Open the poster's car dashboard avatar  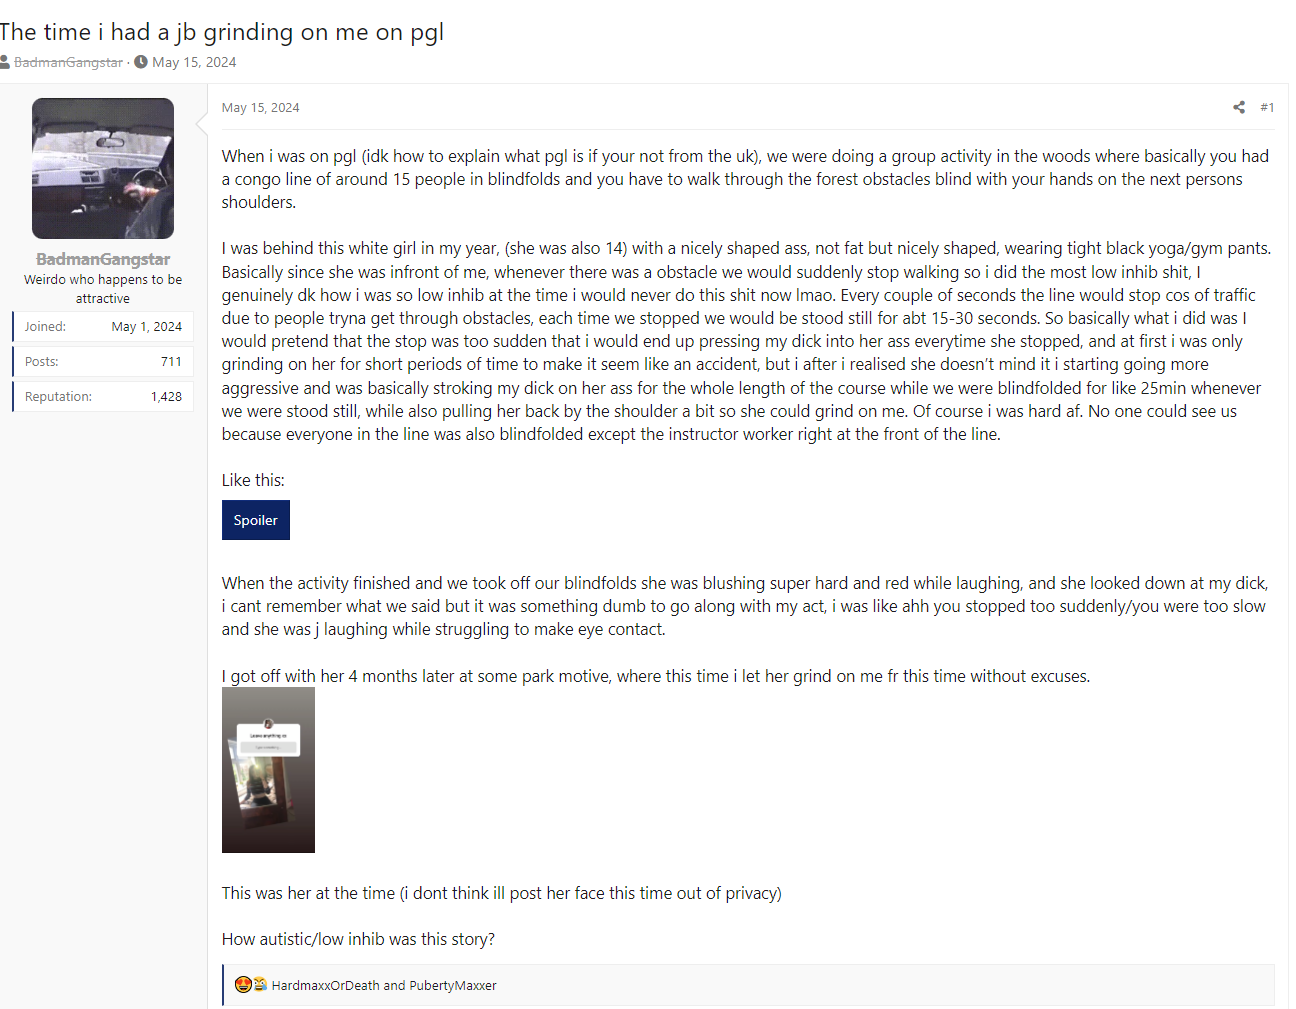[x=103, y=168]
